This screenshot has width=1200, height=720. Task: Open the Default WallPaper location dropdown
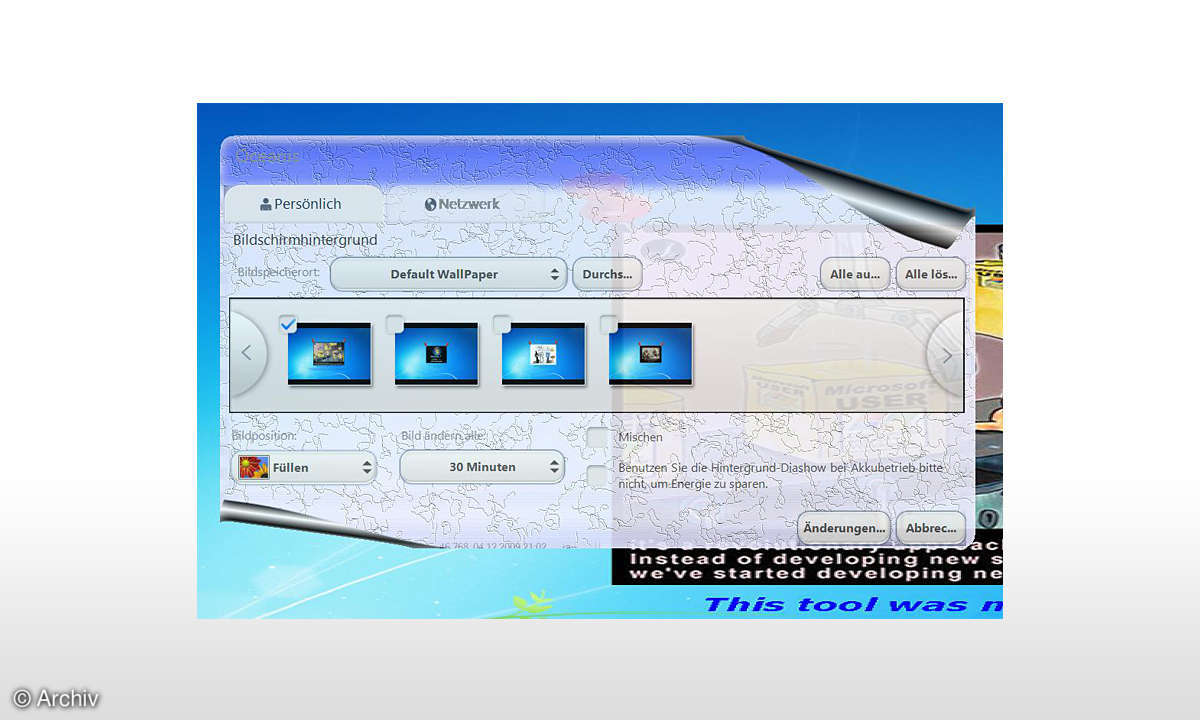448,274
